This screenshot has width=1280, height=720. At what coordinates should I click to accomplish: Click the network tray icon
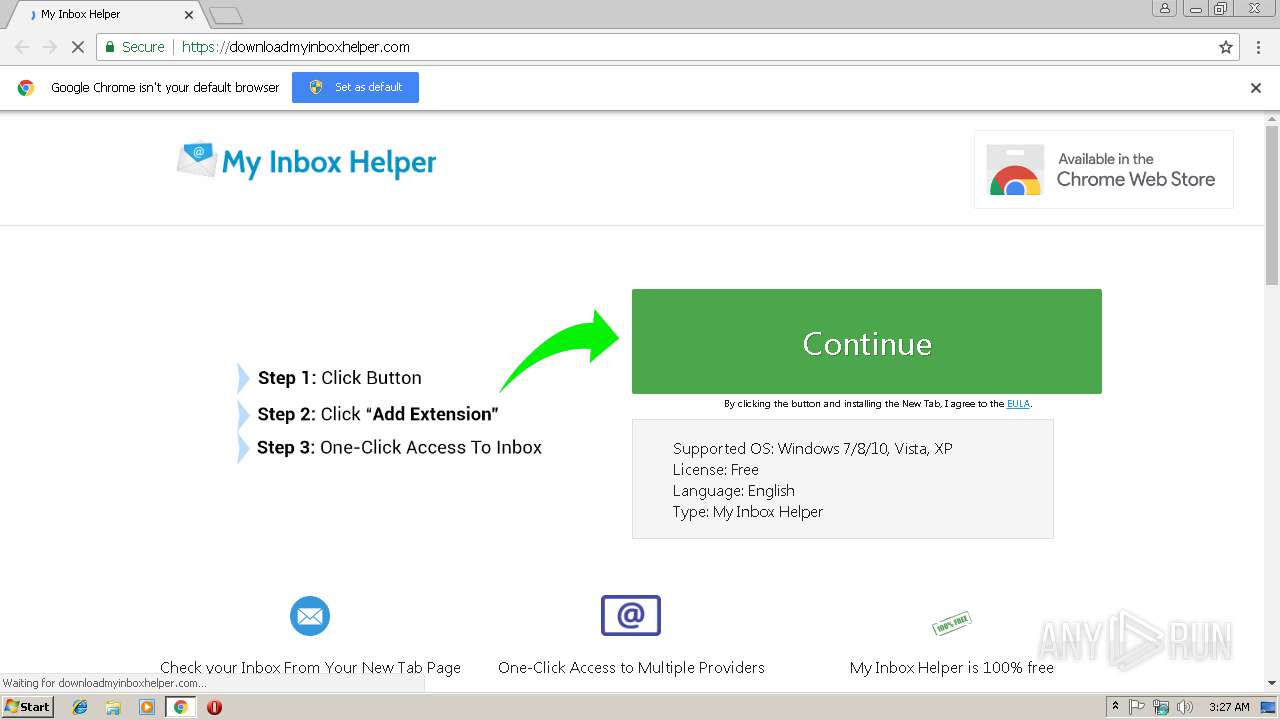(x=1161, y=707)
